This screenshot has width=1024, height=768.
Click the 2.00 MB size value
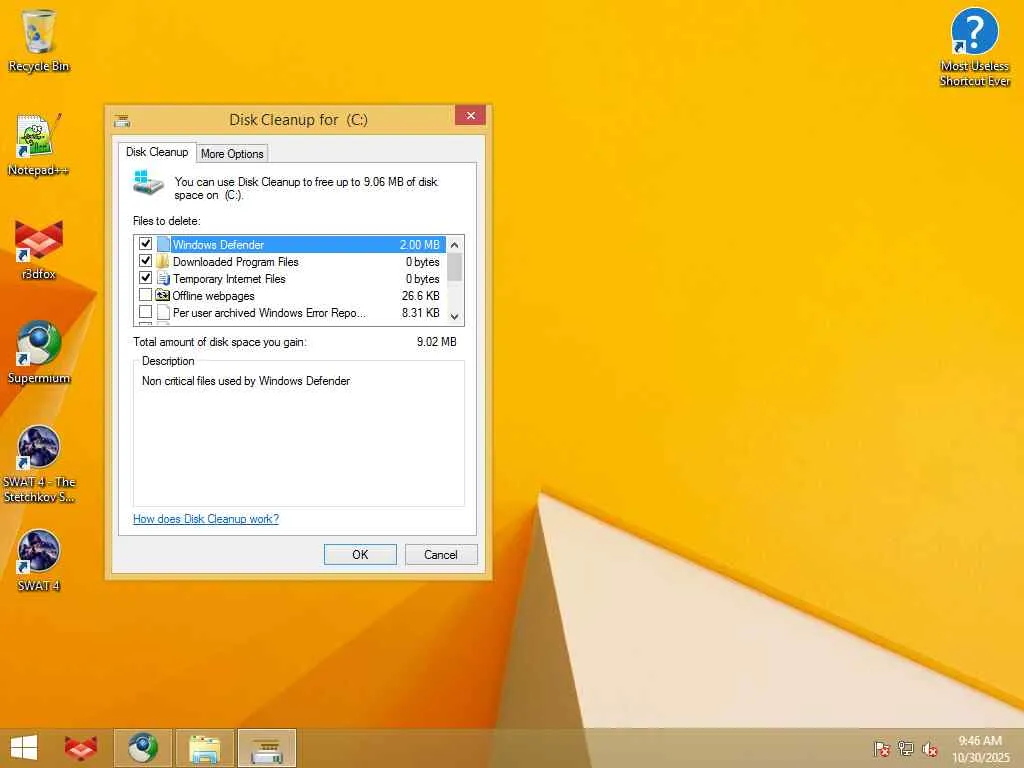(419, 245)
